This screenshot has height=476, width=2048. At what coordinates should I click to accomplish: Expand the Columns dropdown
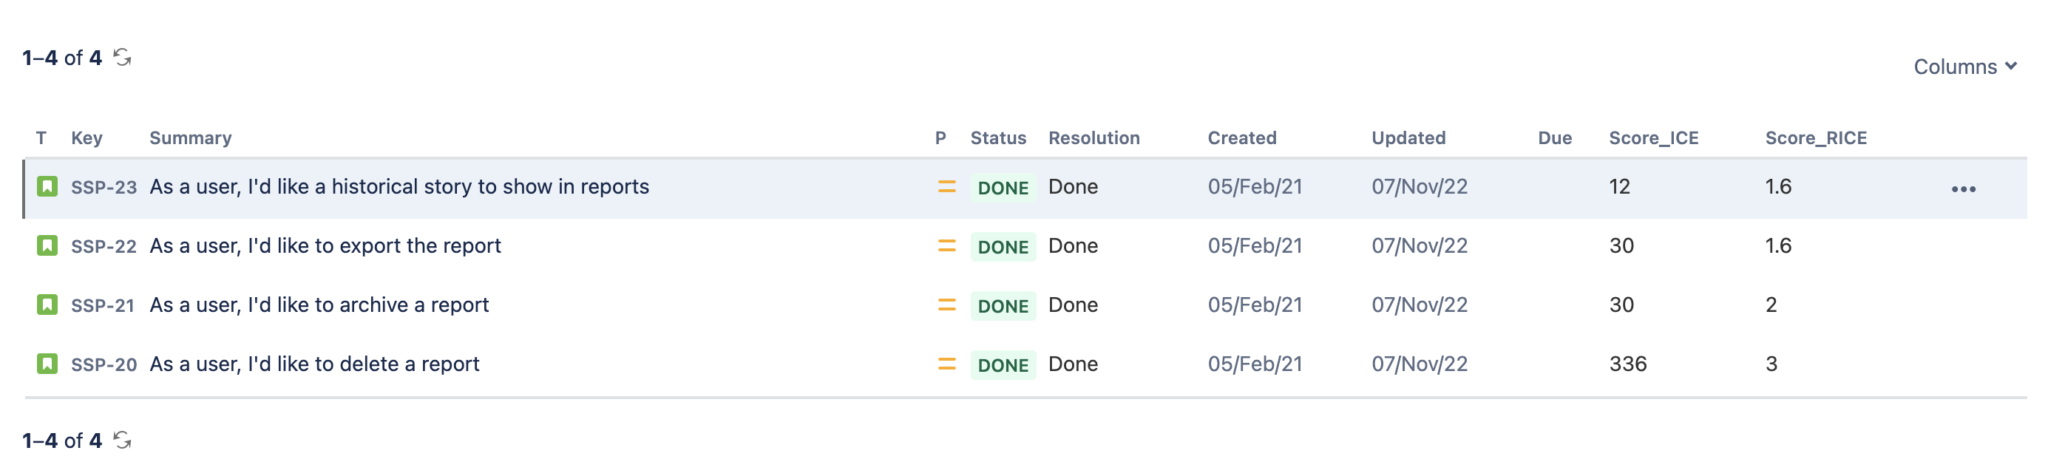pyautogui.click(x=1964, y=67)
